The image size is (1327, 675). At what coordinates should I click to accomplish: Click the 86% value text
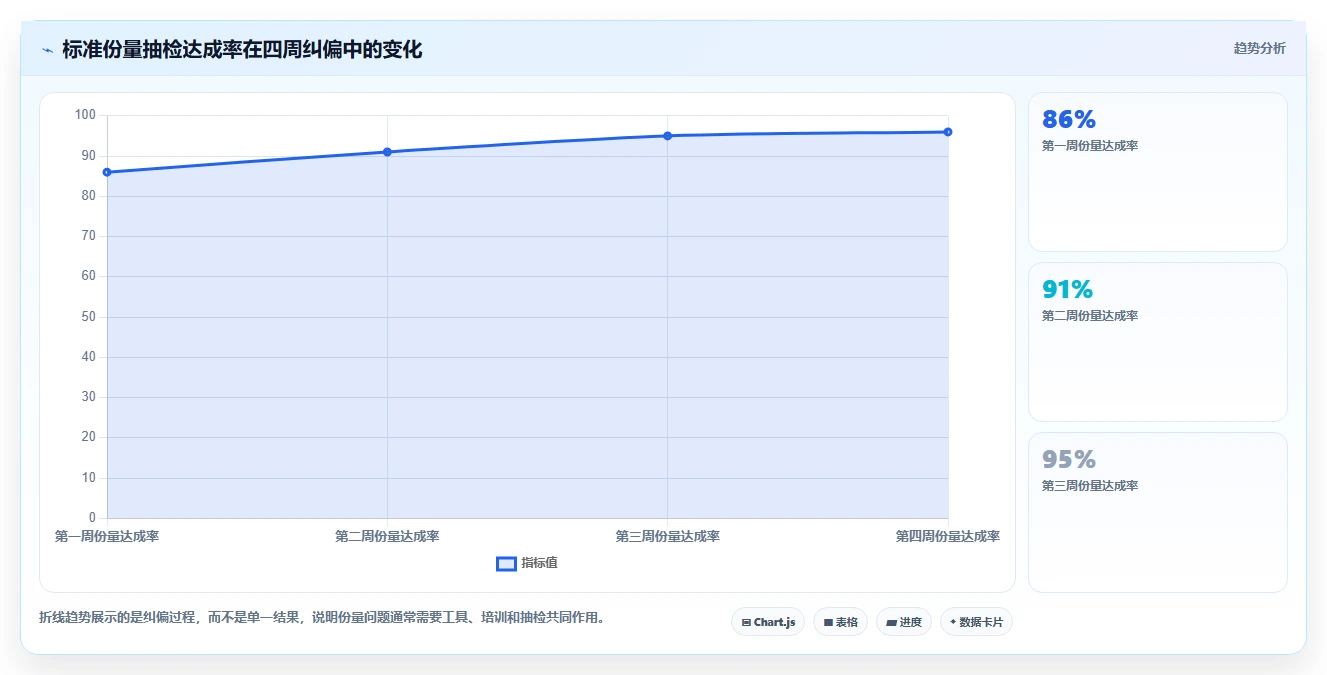(1069, 120)
